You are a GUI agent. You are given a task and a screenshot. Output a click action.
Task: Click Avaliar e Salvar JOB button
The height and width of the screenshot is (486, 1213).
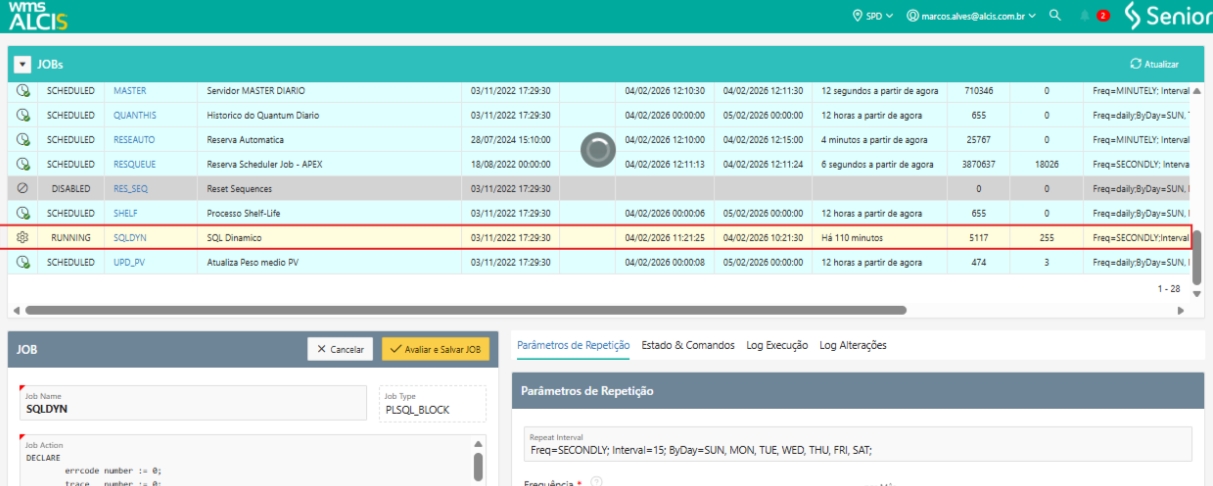436,350
